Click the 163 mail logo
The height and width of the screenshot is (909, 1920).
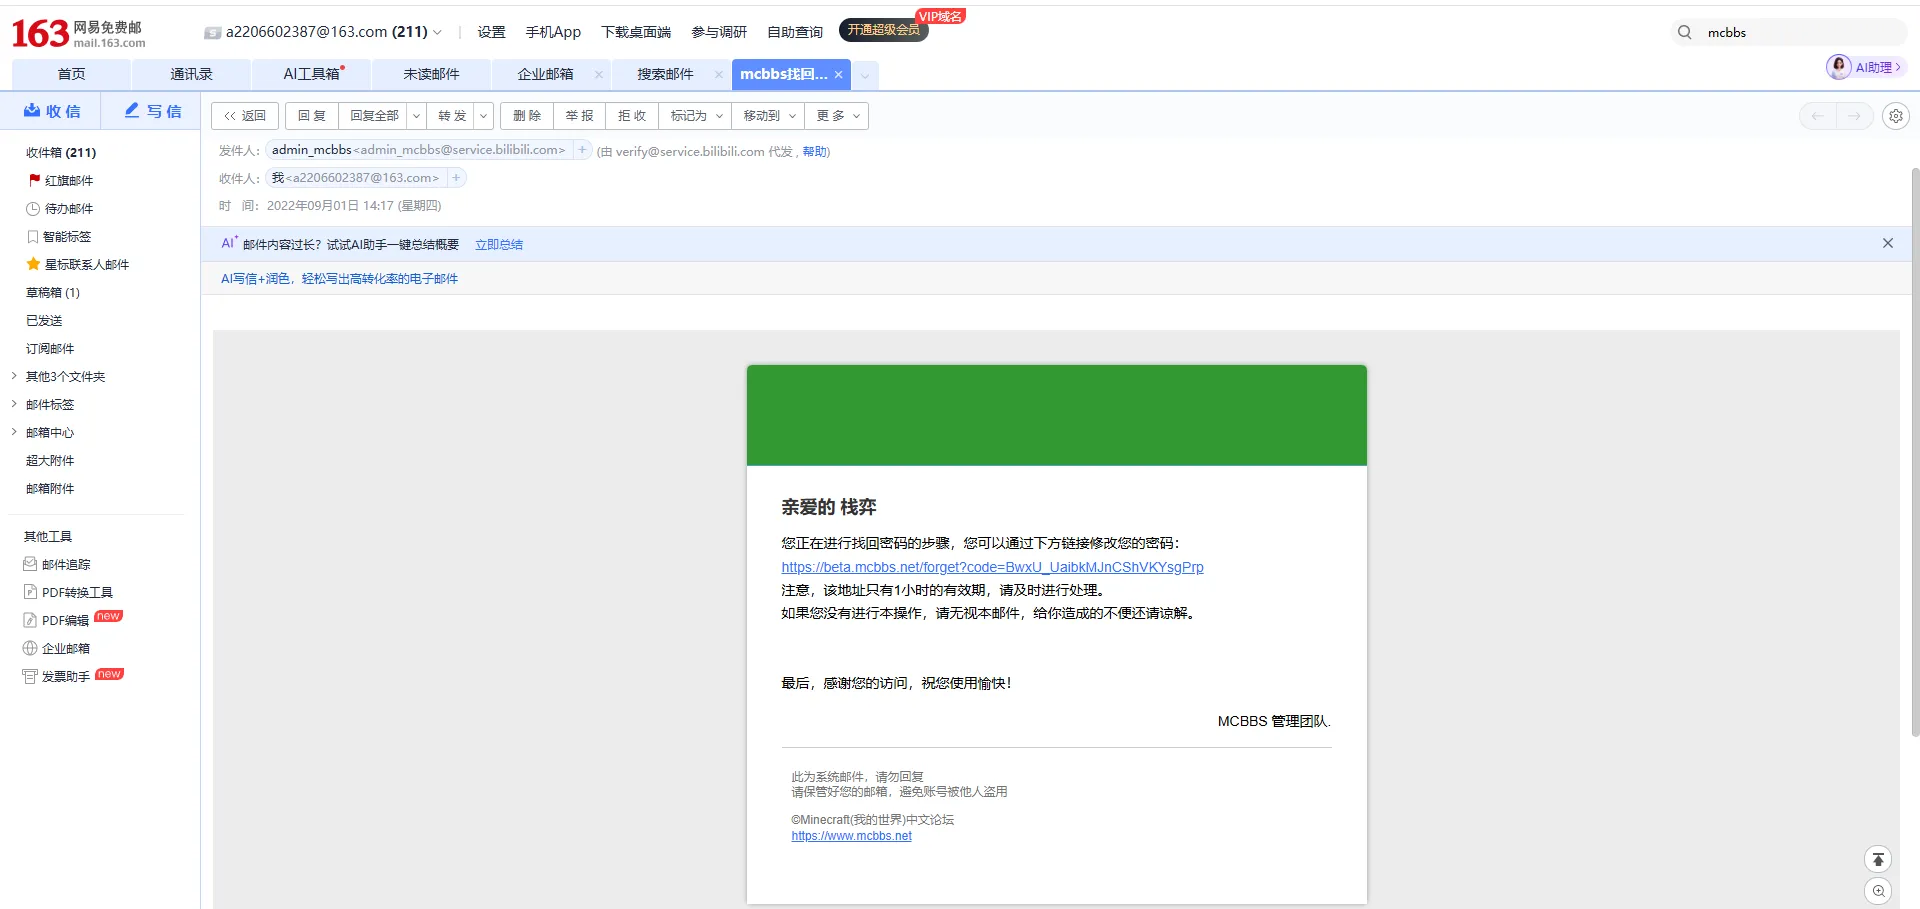pyautogui.click(x=78, y=33)
